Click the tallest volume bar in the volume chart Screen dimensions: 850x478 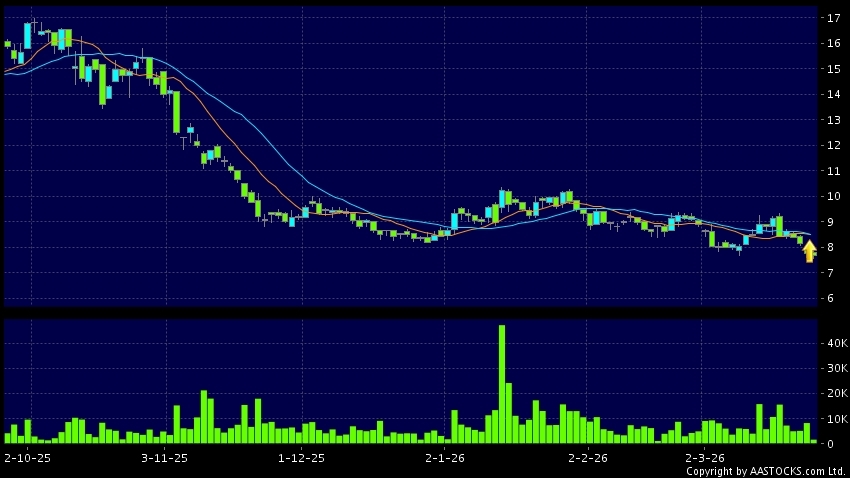[x=501, y=383]
